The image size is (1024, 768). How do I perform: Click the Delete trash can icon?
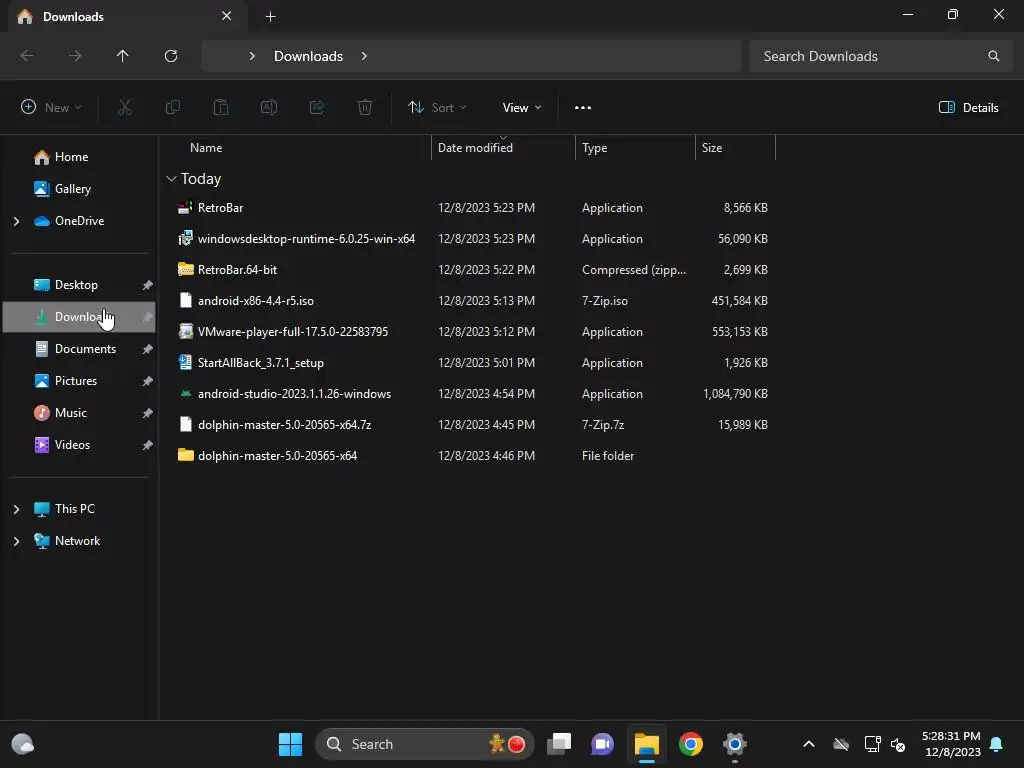coord(365,107)
